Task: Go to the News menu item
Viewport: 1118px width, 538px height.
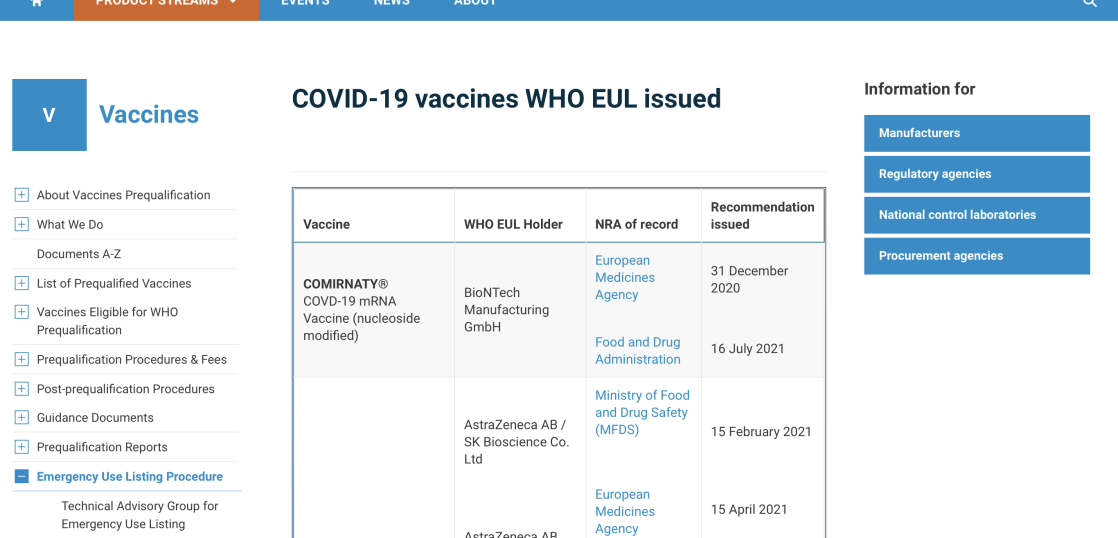Action: pyautogui.click(x=391, y=4)
